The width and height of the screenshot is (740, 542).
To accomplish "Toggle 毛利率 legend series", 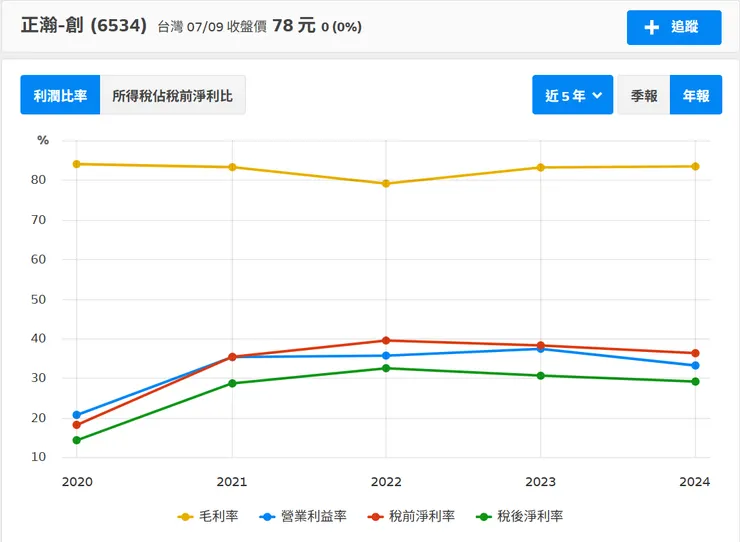I will [208, 517].
